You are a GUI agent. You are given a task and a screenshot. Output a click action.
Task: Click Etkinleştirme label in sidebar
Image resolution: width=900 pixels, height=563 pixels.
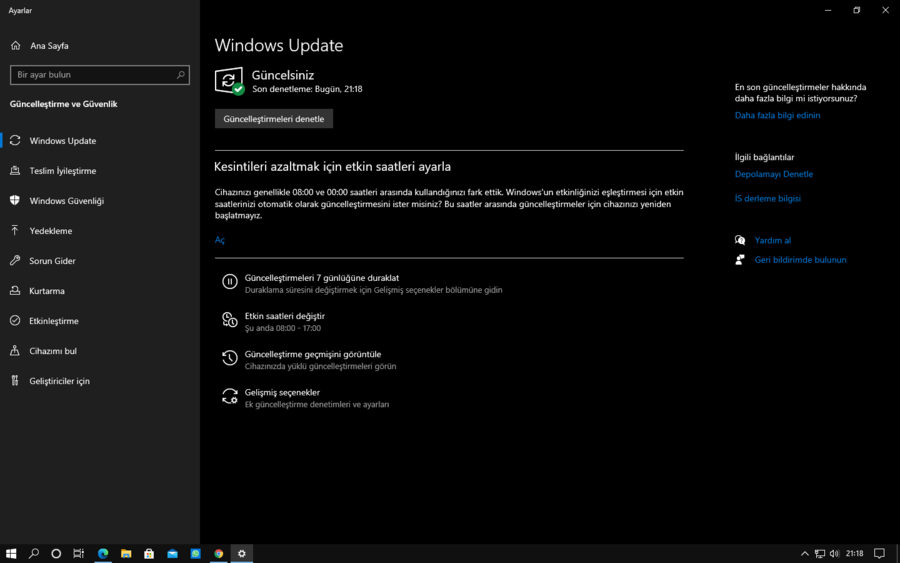coord(54,321)
